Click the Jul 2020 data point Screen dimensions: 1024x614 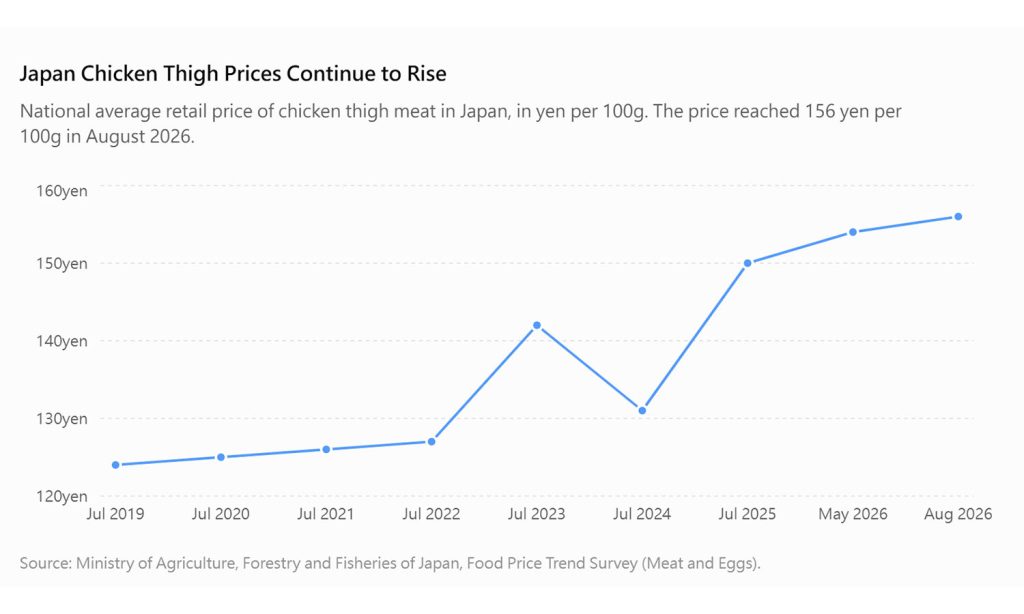click(x=221, y=457)
